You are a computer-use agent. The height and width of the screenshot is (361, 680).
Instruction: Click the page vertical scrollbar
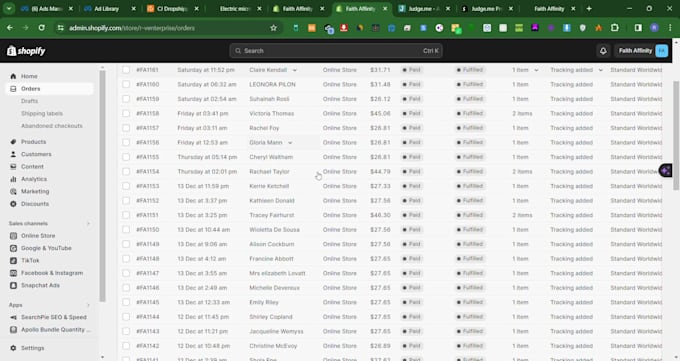(676, 135)
